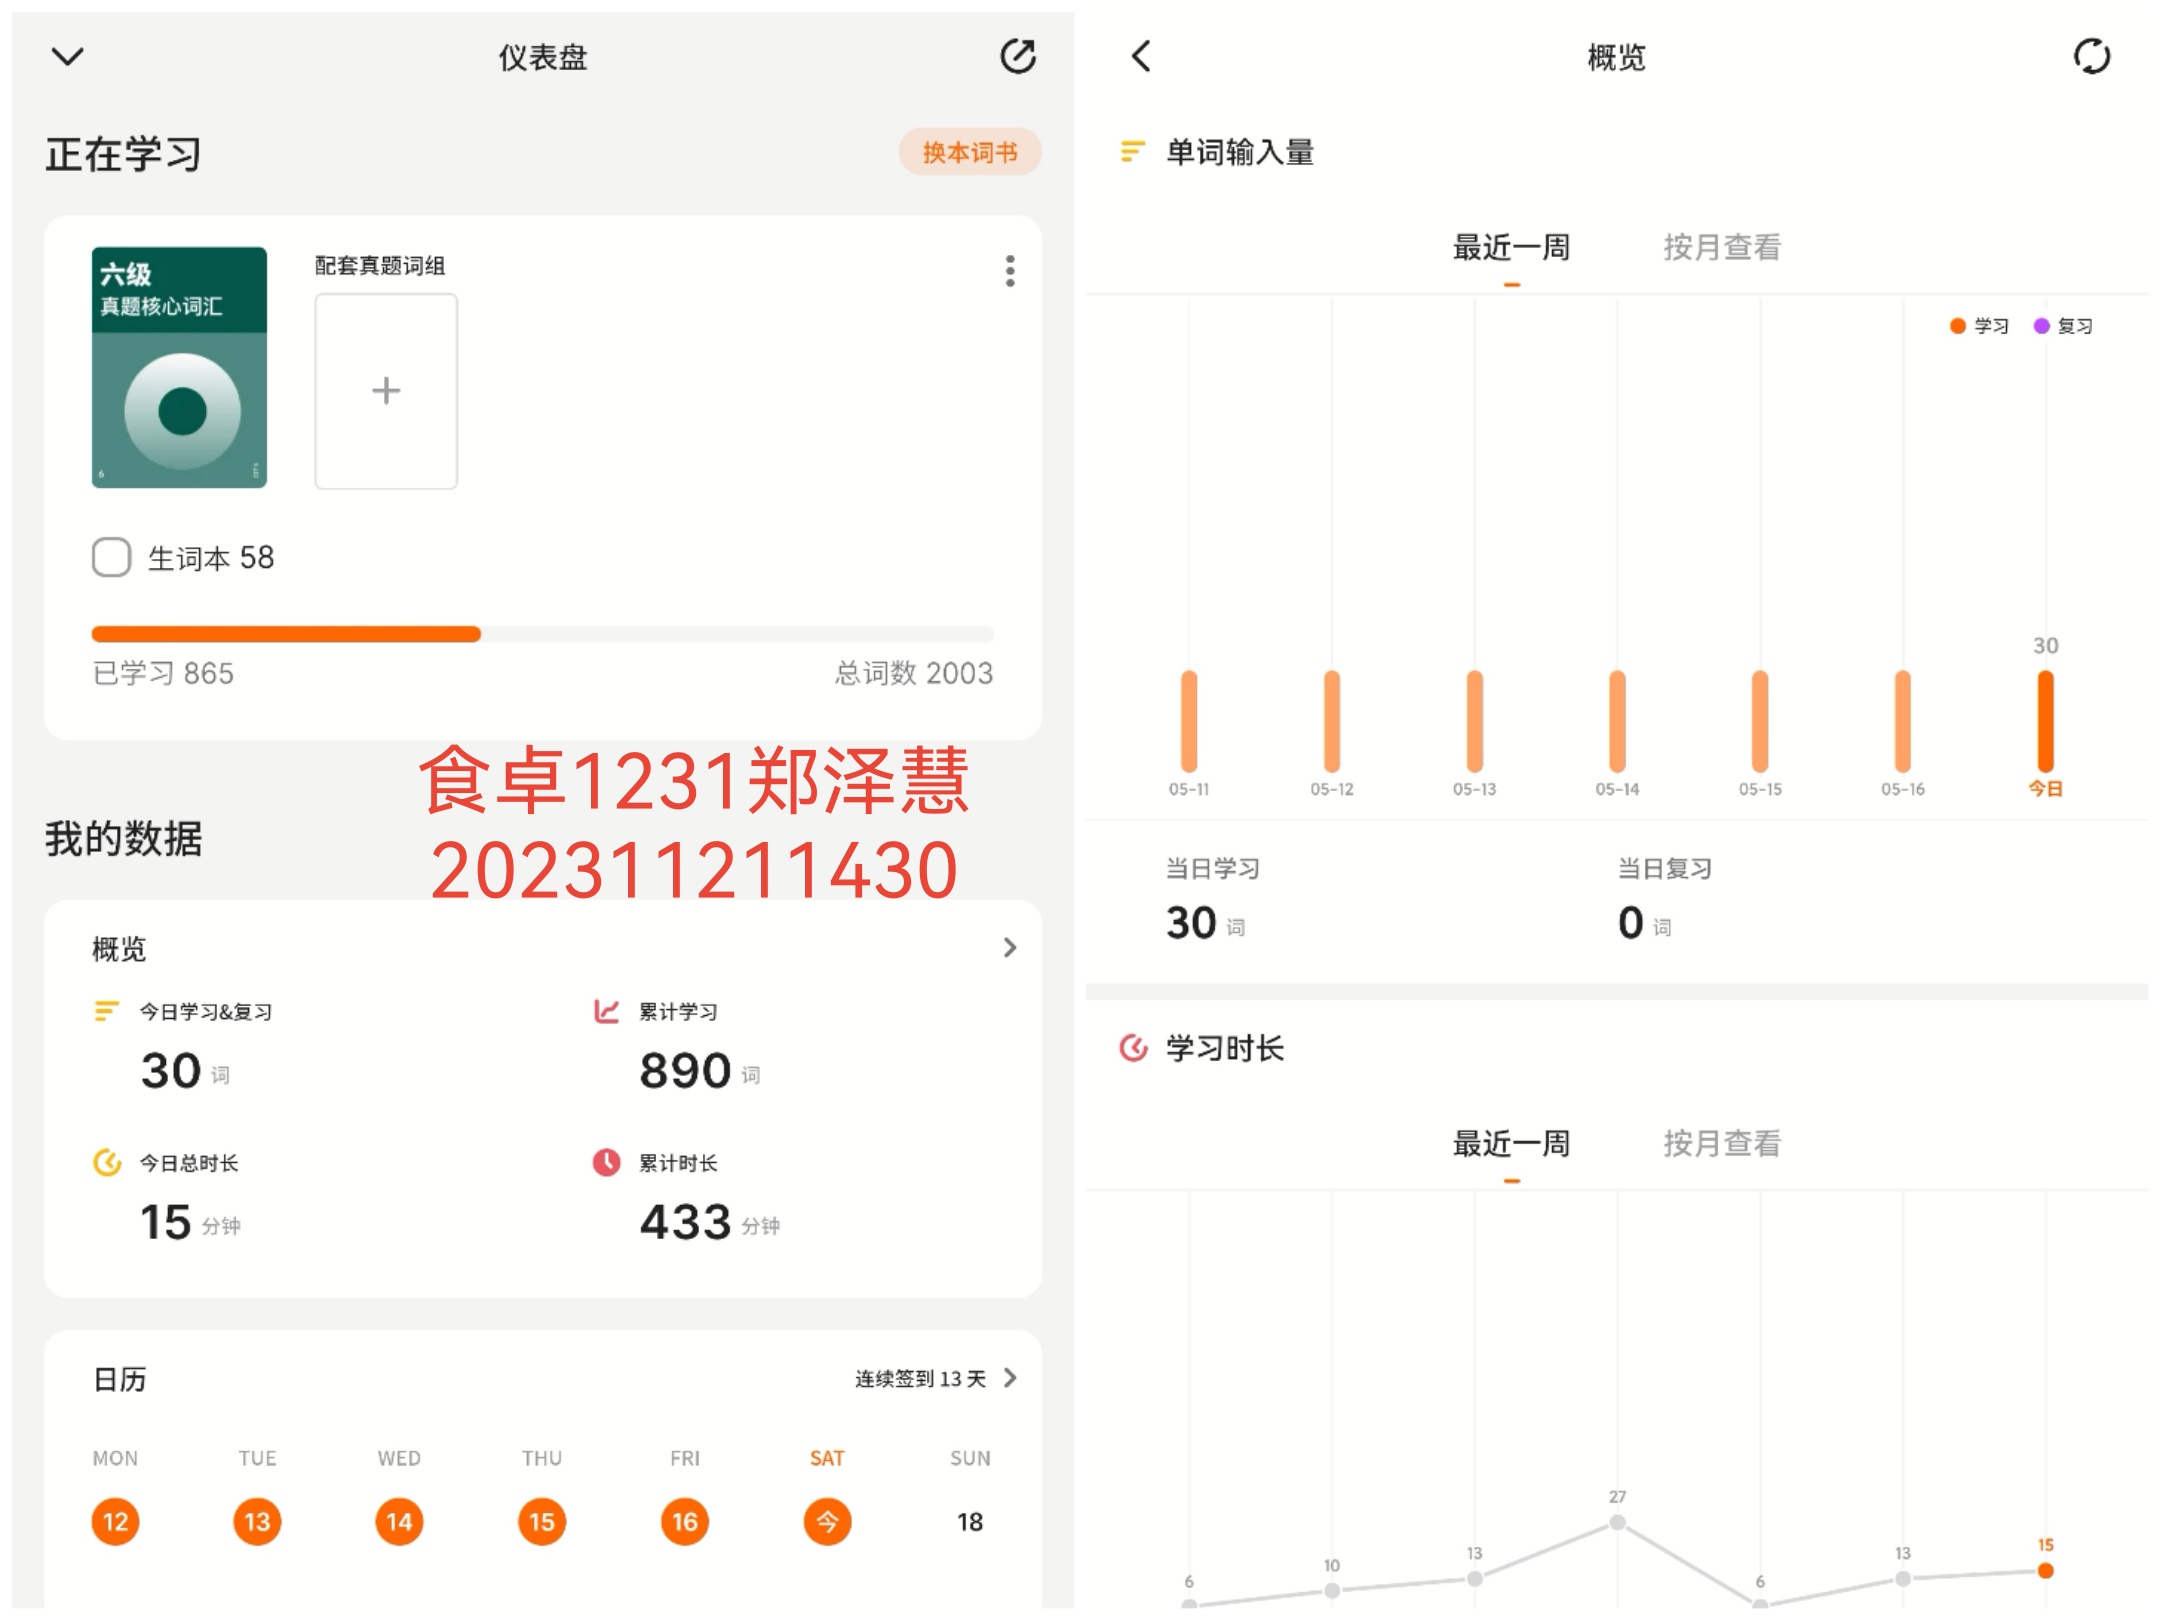Tap the 累计时长 clock icon
This screenshot has width=2160, height=1620.
click(606, 1162)
